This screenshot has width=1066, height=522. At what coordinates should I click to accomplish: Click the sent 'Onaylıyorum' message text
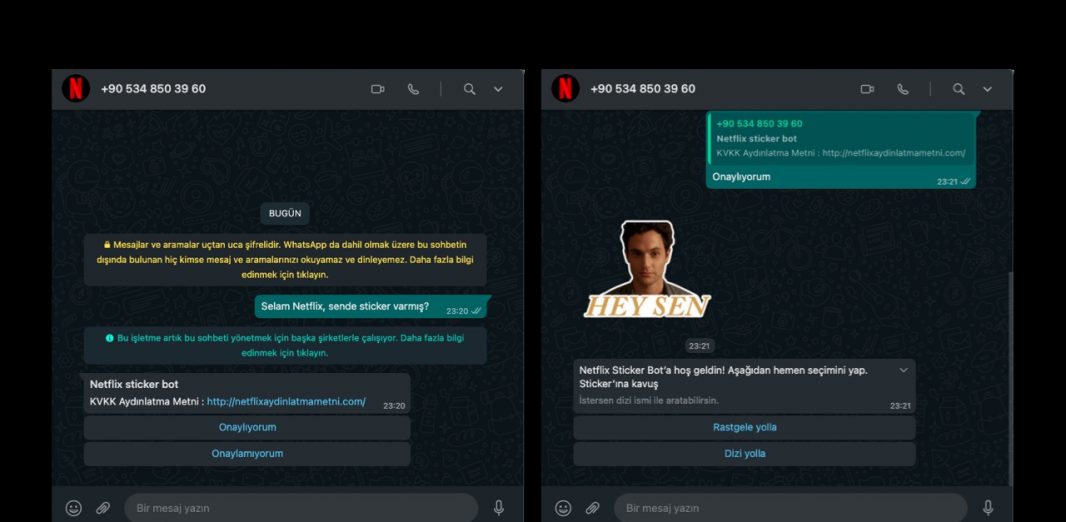pos(741,177)
